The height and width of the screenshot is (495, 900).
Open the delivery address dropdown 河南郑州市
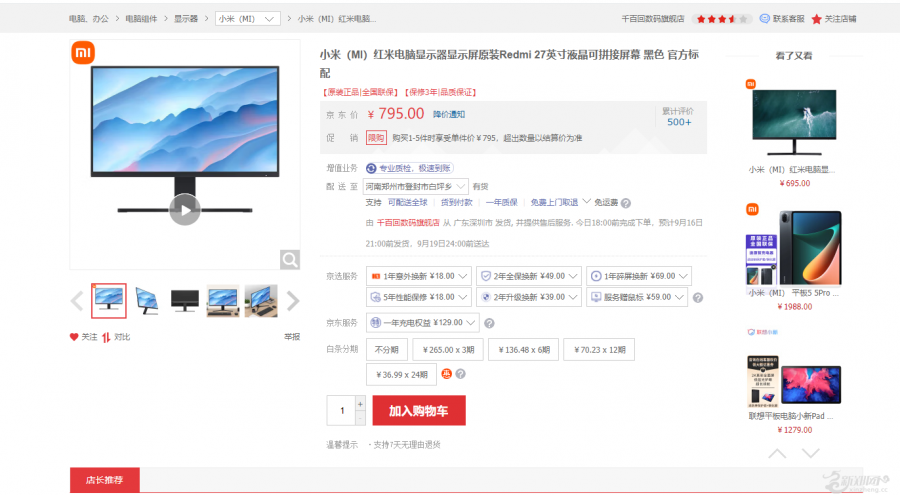click(415, 187)
